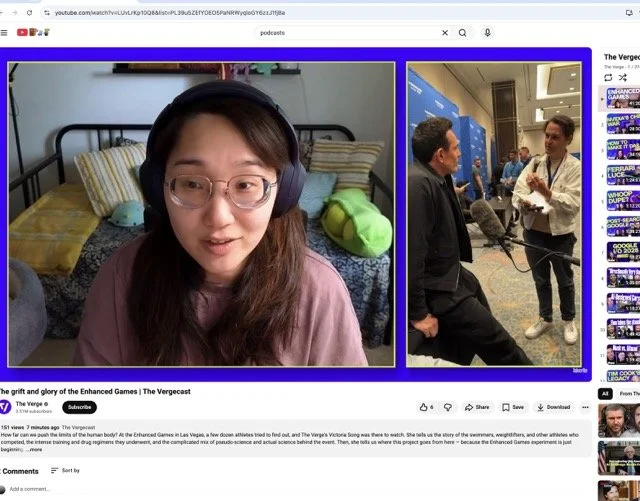
Task: Open recommended video showing an American flag
Action: click(619, 458)
